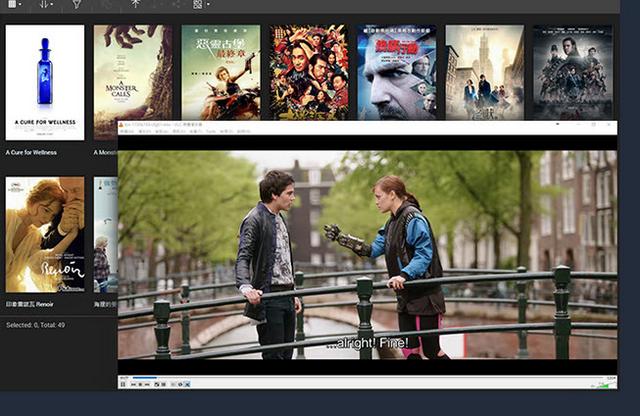
Task: Select the Fantastic Beasts city street poster
Action: pyautogui.click(x=485, y=72)
